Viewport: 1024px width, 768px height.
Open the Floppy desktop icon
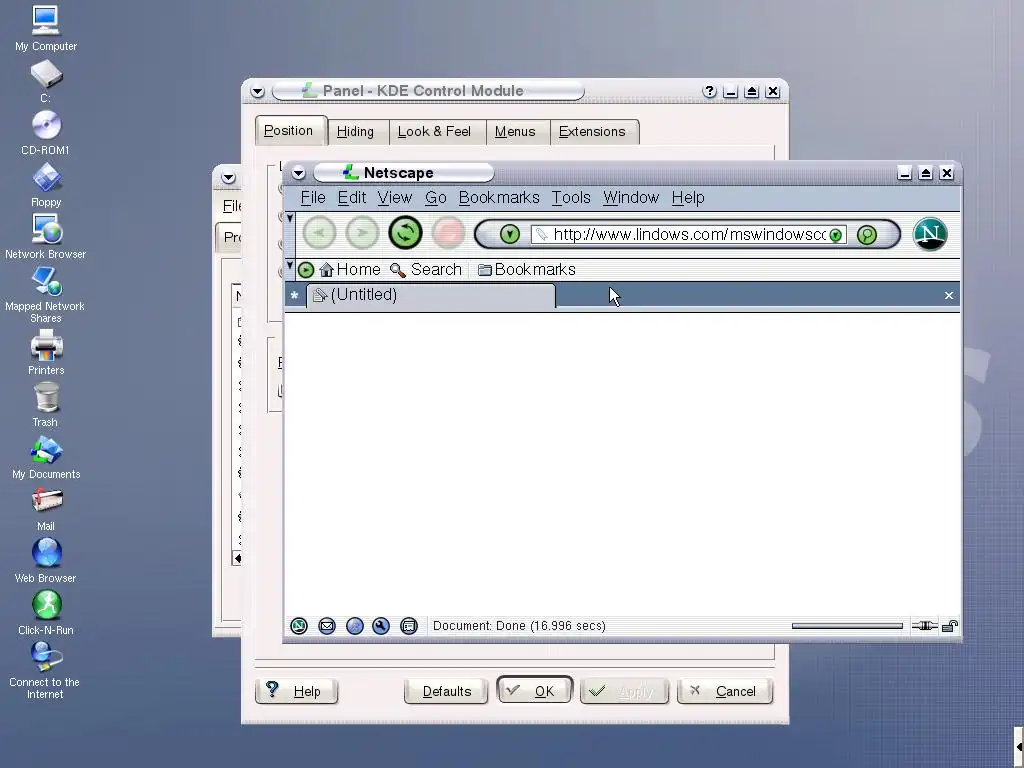[x=46, y=185]
